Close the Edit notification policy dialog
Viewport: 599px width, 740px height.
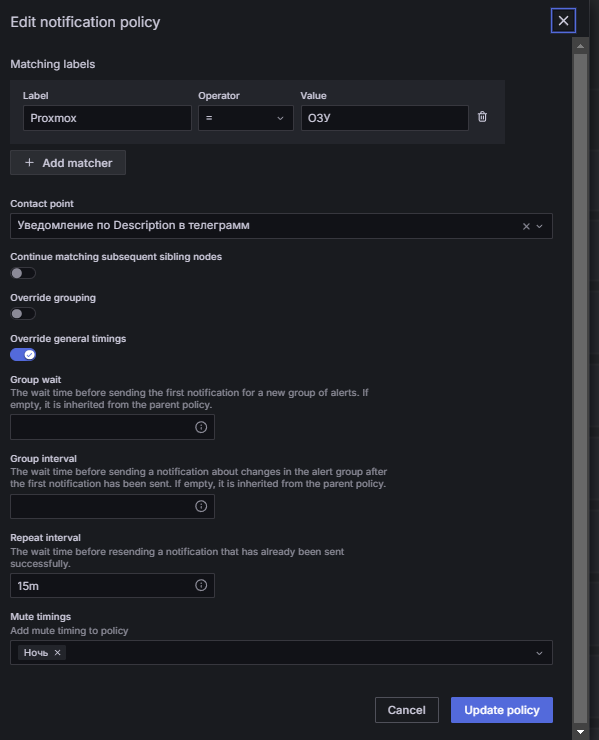coord(563,21)
